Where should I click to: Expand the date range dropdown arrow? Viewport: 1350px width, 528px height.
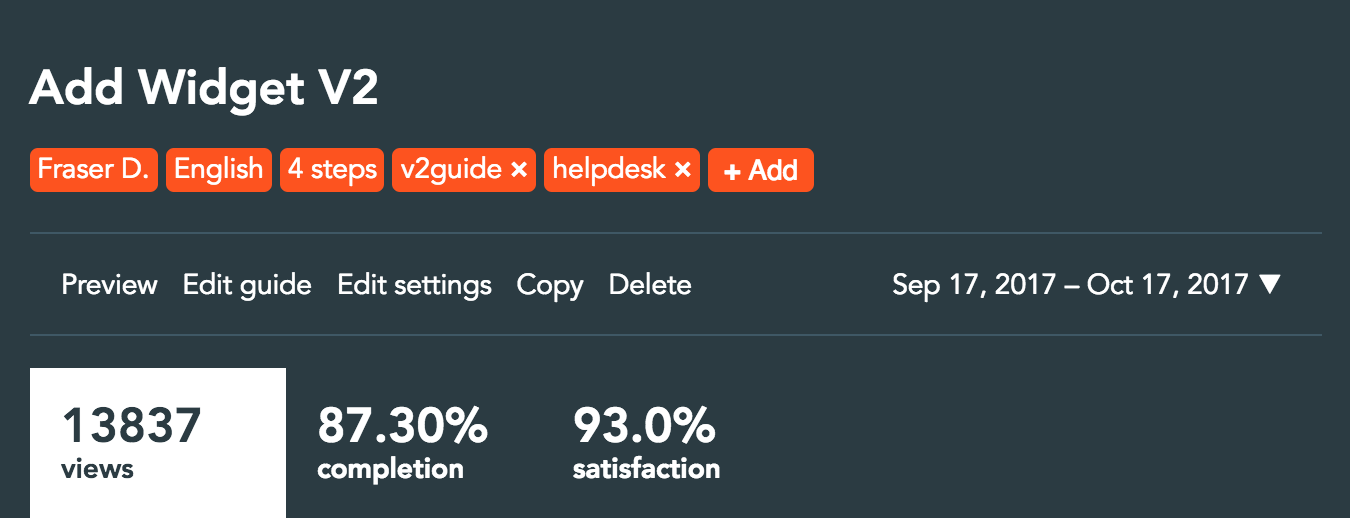click(x=1270, y=285)
